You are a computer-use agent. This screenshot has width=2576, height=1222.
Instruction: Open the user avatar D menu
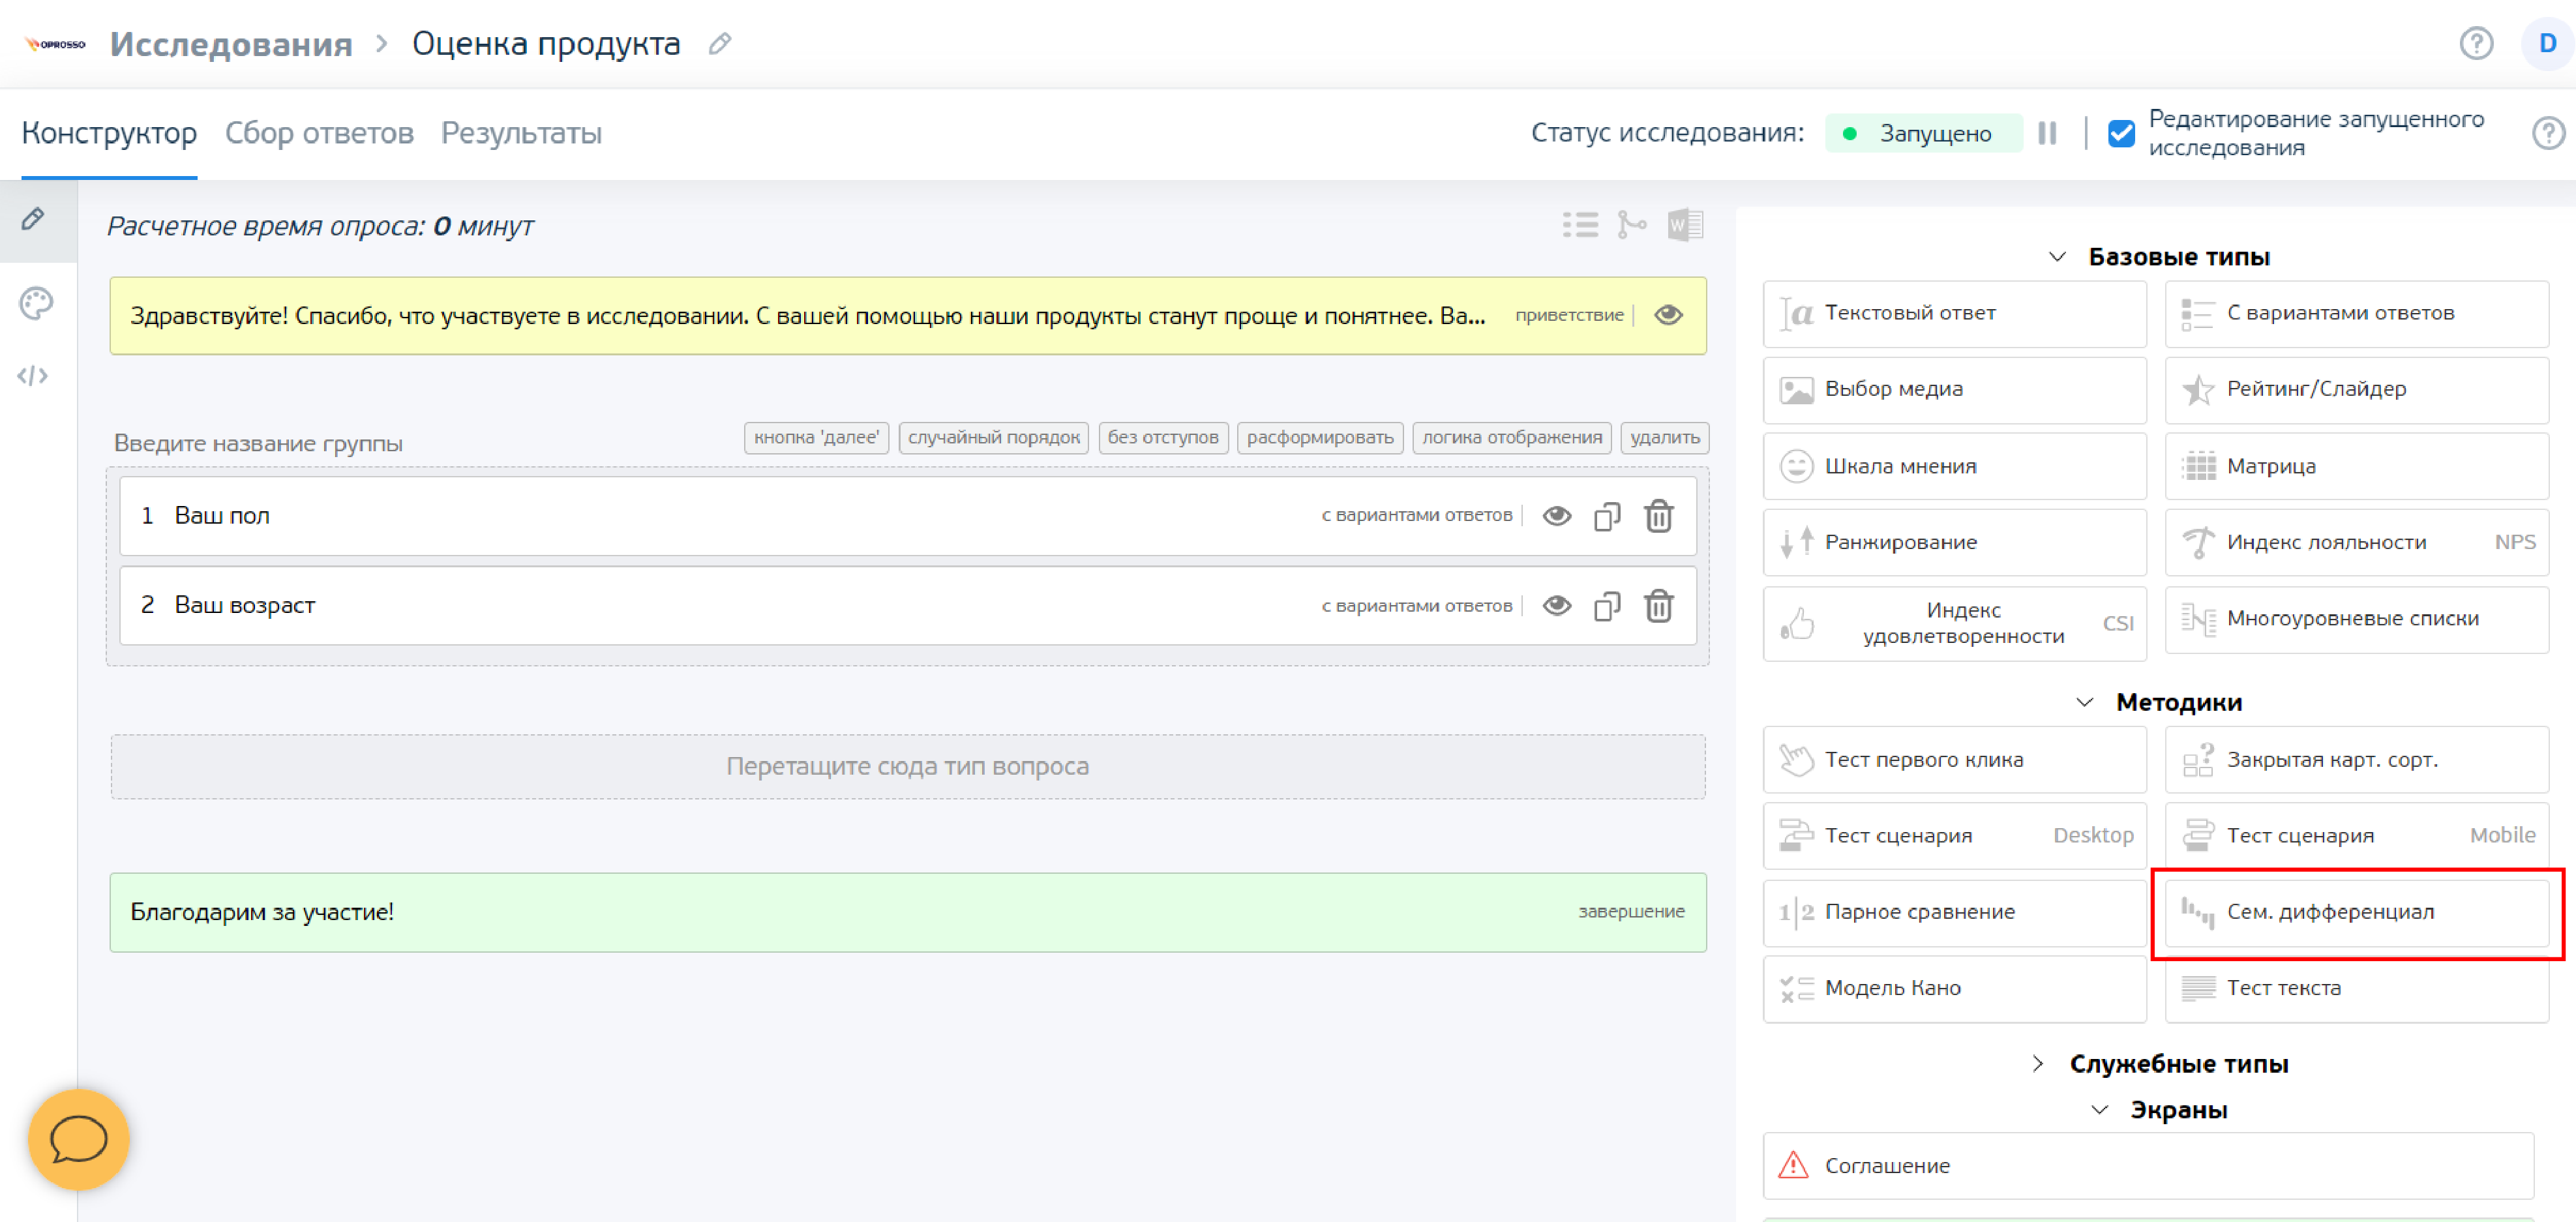pos(2547,44)
